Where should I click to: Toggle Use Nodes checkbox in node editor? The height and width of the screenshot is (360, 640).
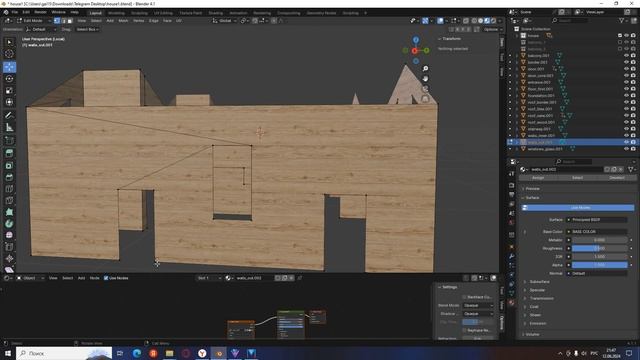[106, 278]
